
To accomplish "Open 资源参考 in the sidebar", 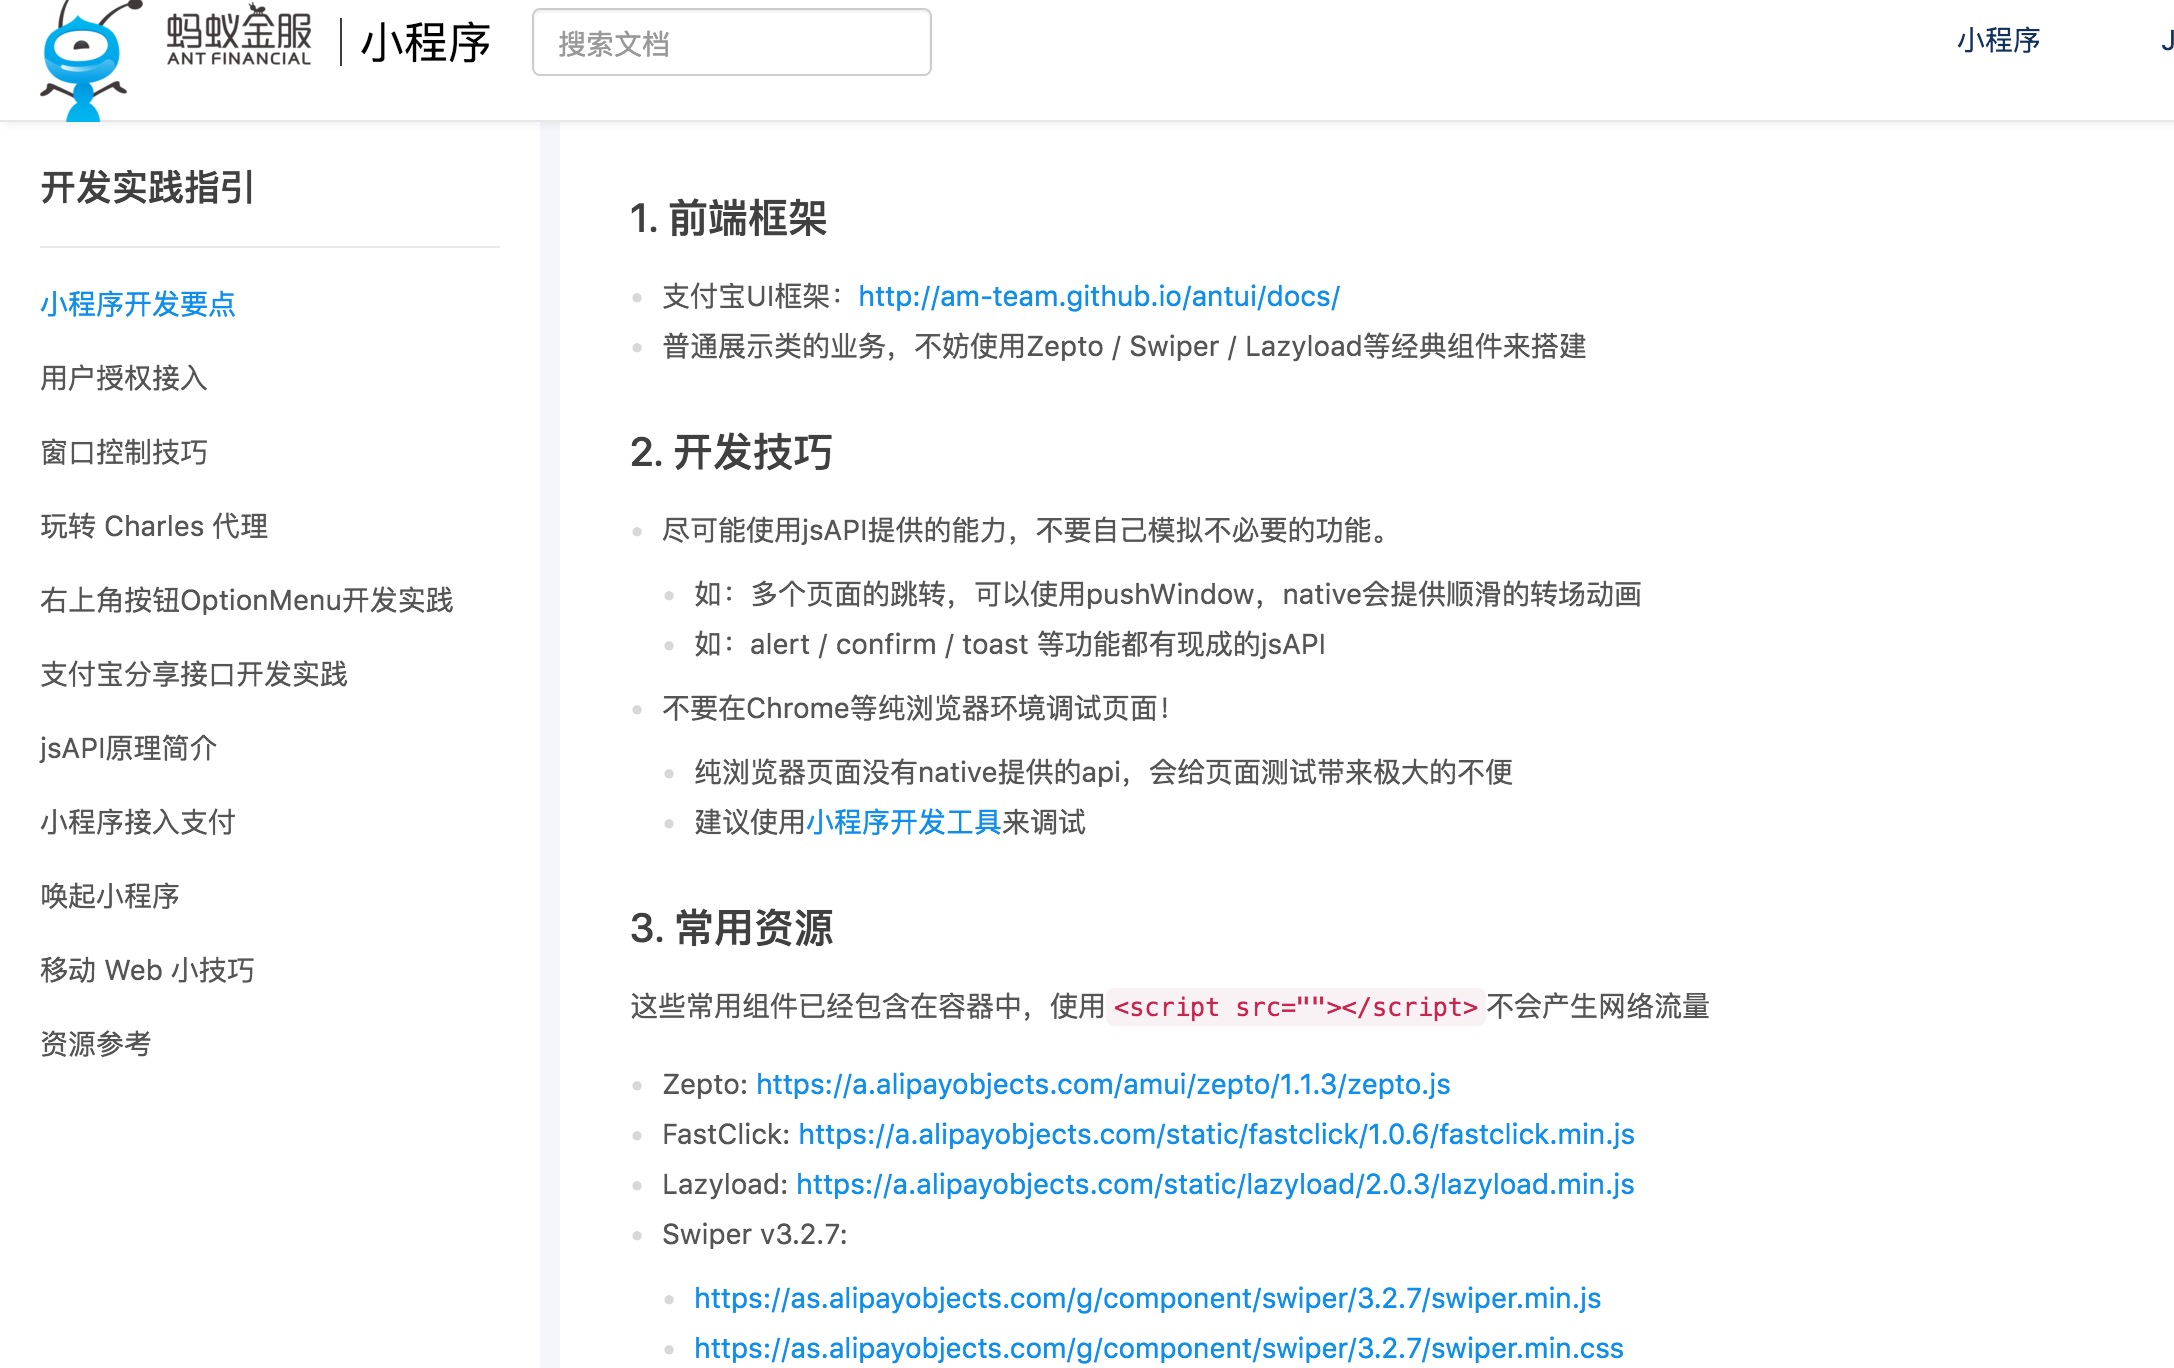I will point(96,1044).
